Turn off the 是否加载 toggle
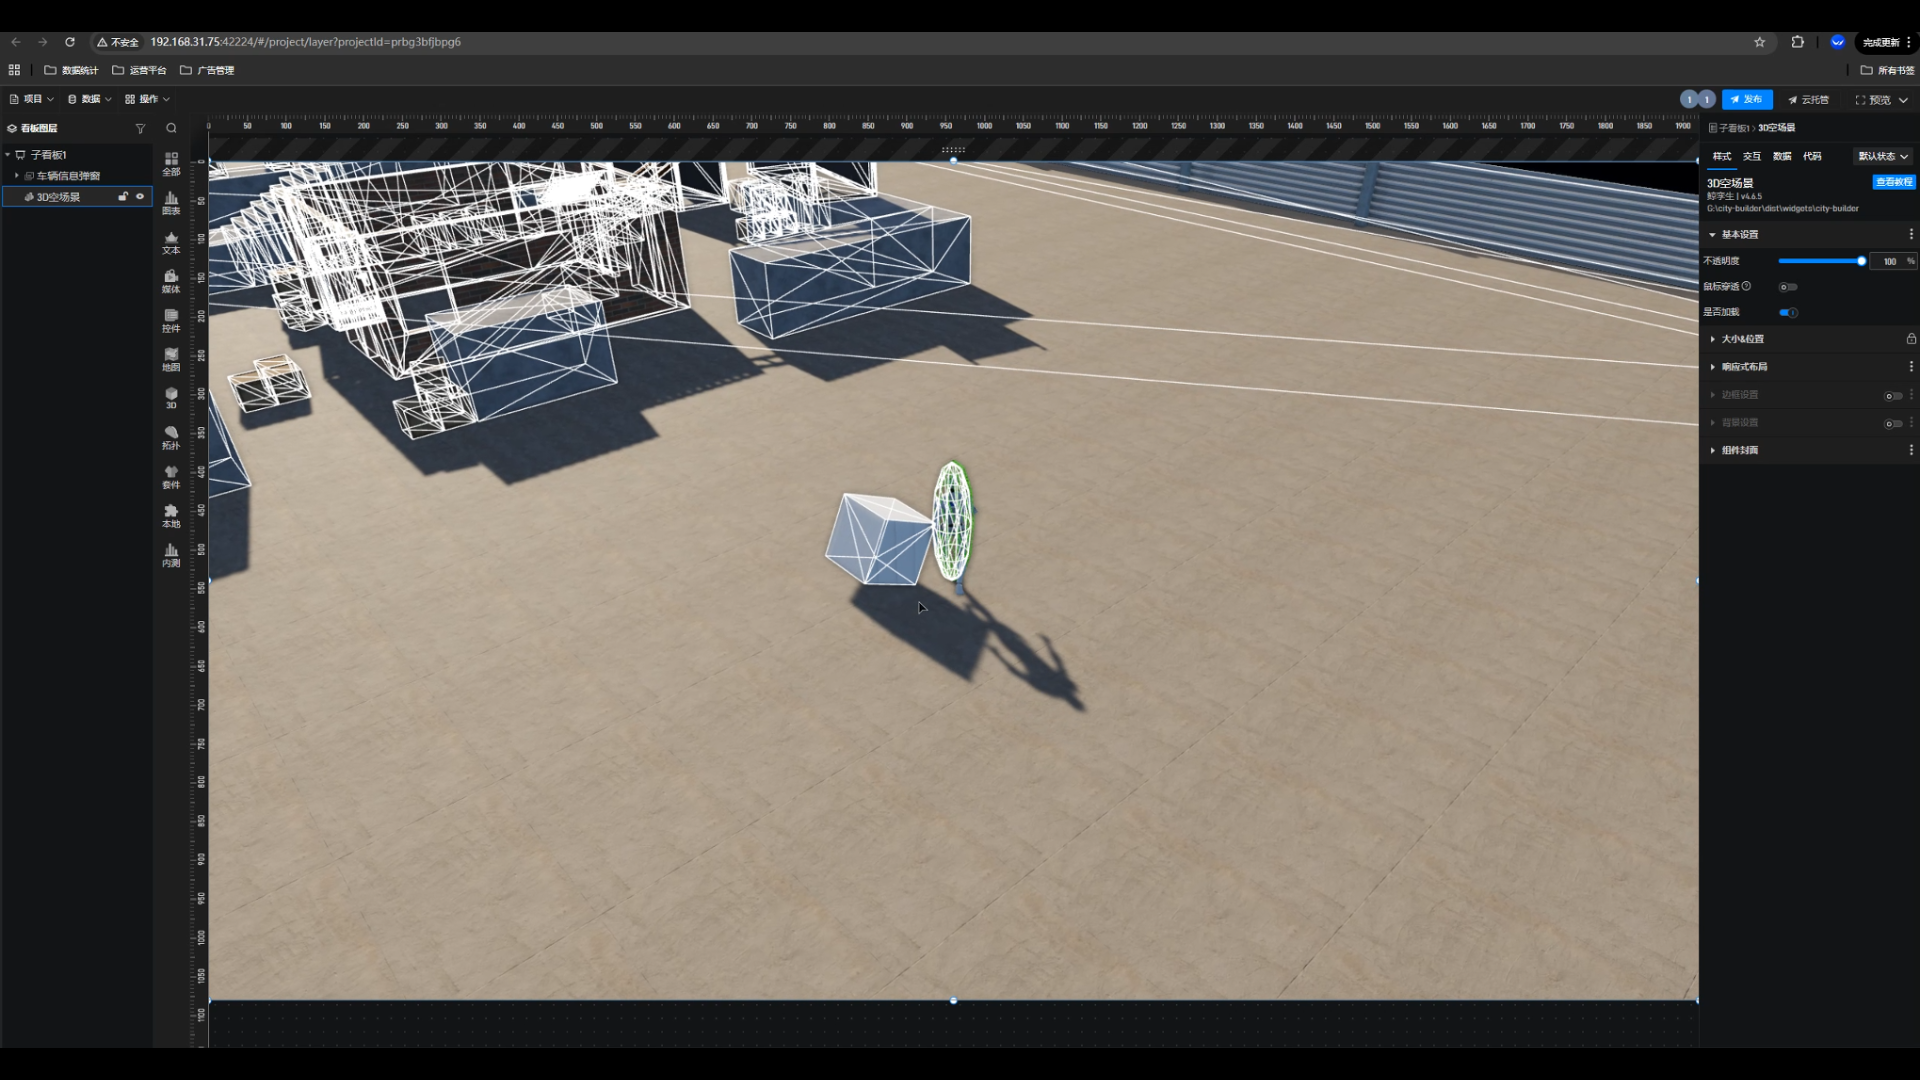 pyautogui.click(x=1788, y=313)
